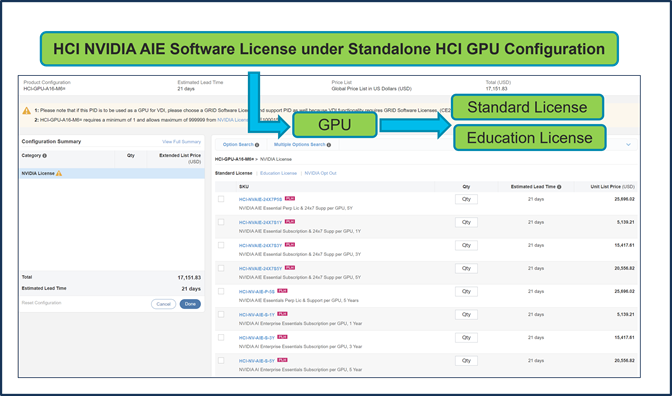Click the Reset Configuration link
Screen dimensions: 672x396
click(x=42, y=303)
